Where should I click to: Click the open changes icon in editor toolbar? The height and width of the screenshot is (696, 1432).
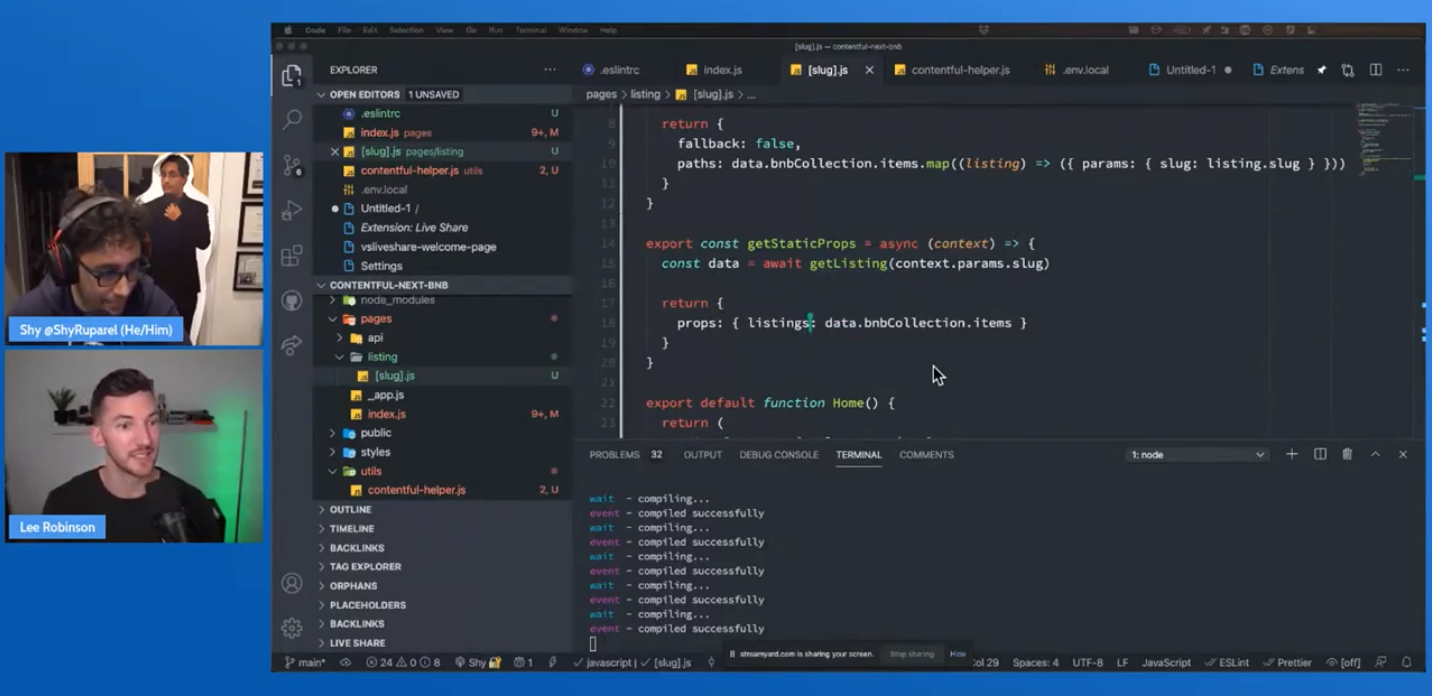[x=1348, y=70]
